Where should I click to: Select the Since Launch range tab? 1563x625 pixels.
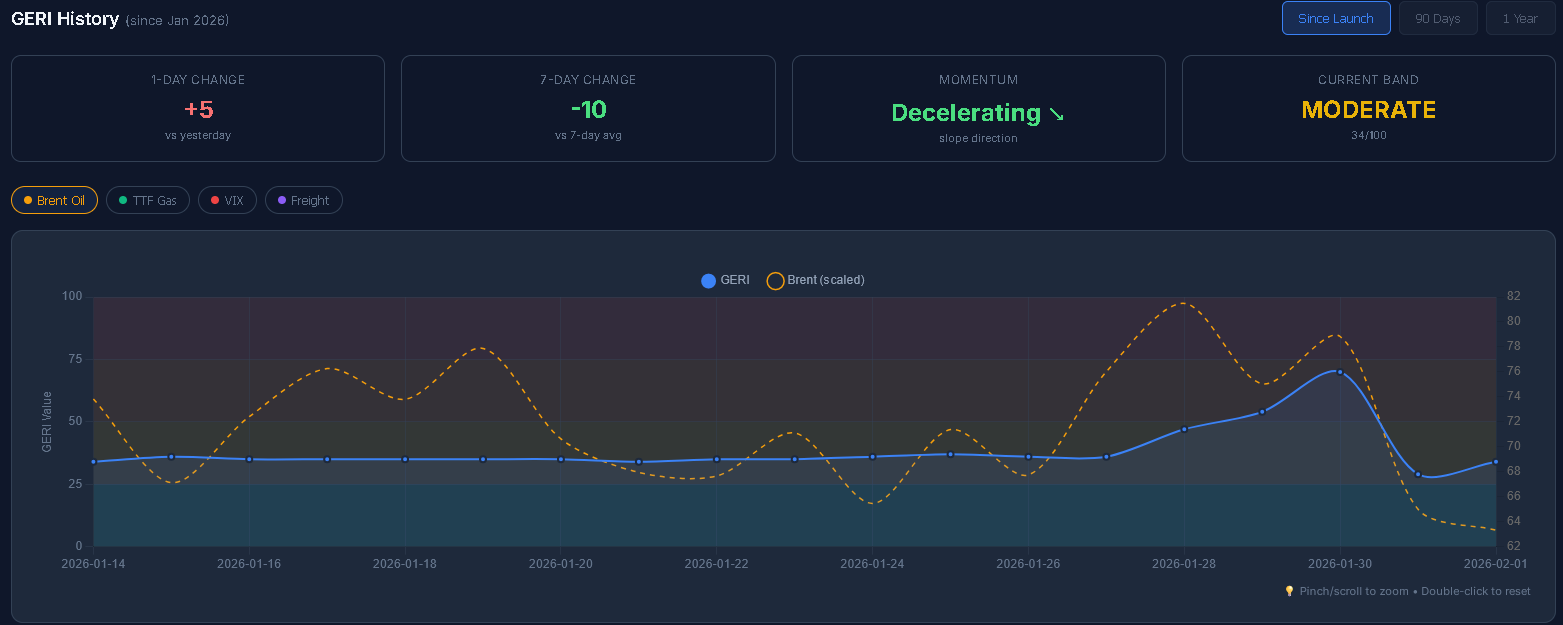[x=1335, y=18]
